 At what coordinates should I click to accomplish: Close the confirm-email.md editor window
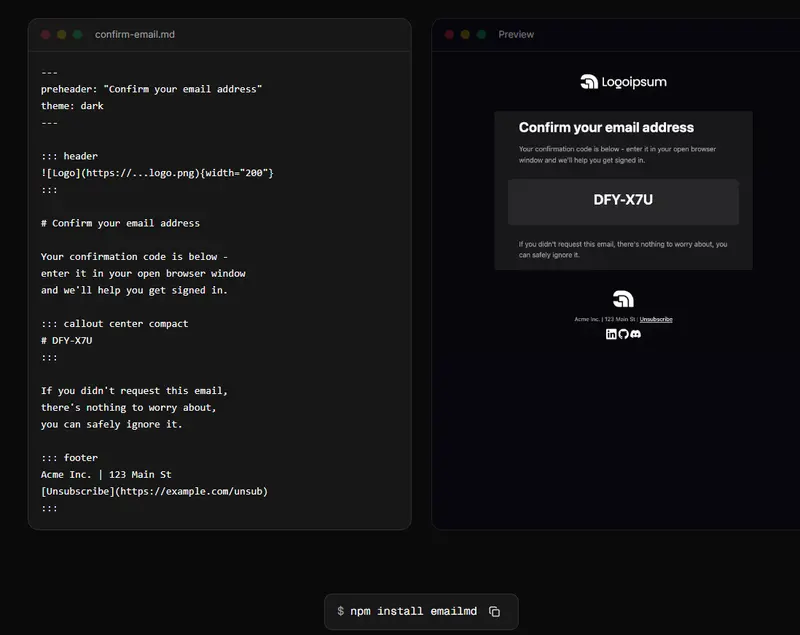coord(46,35)
